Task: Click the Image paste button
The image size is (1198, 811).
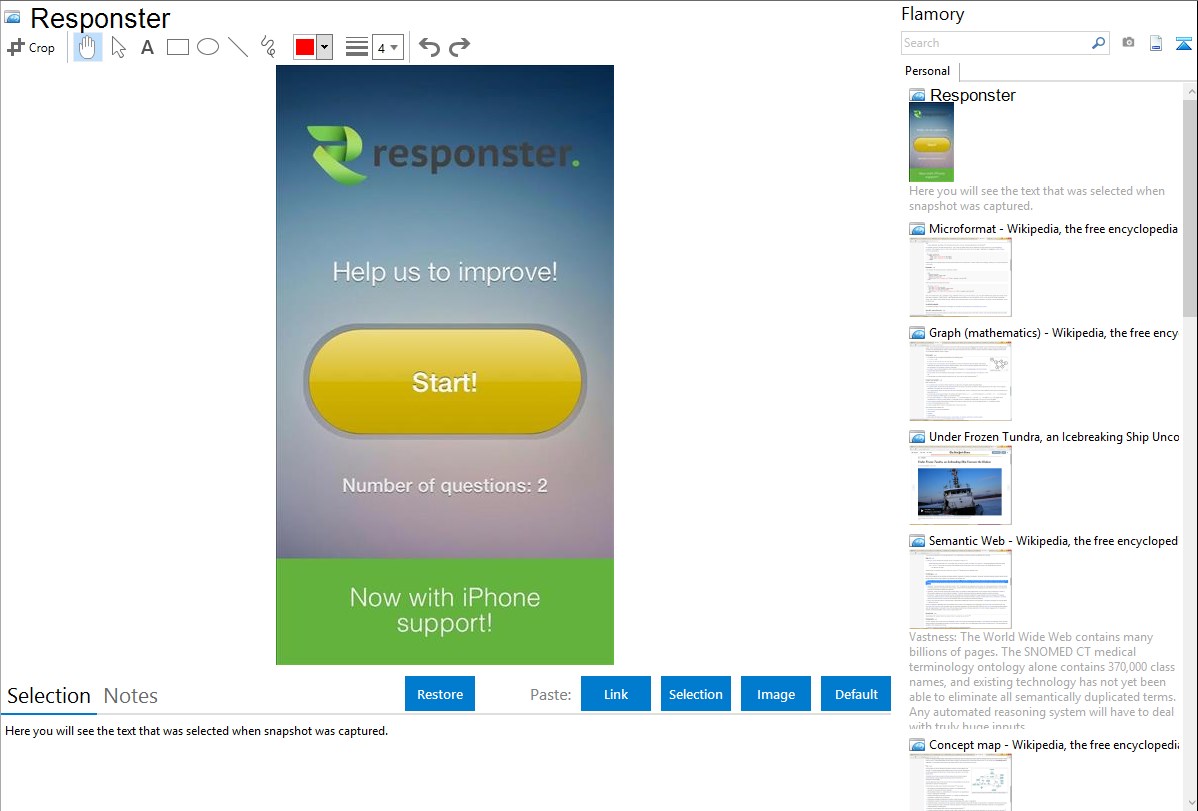Action: click(775, 694)
